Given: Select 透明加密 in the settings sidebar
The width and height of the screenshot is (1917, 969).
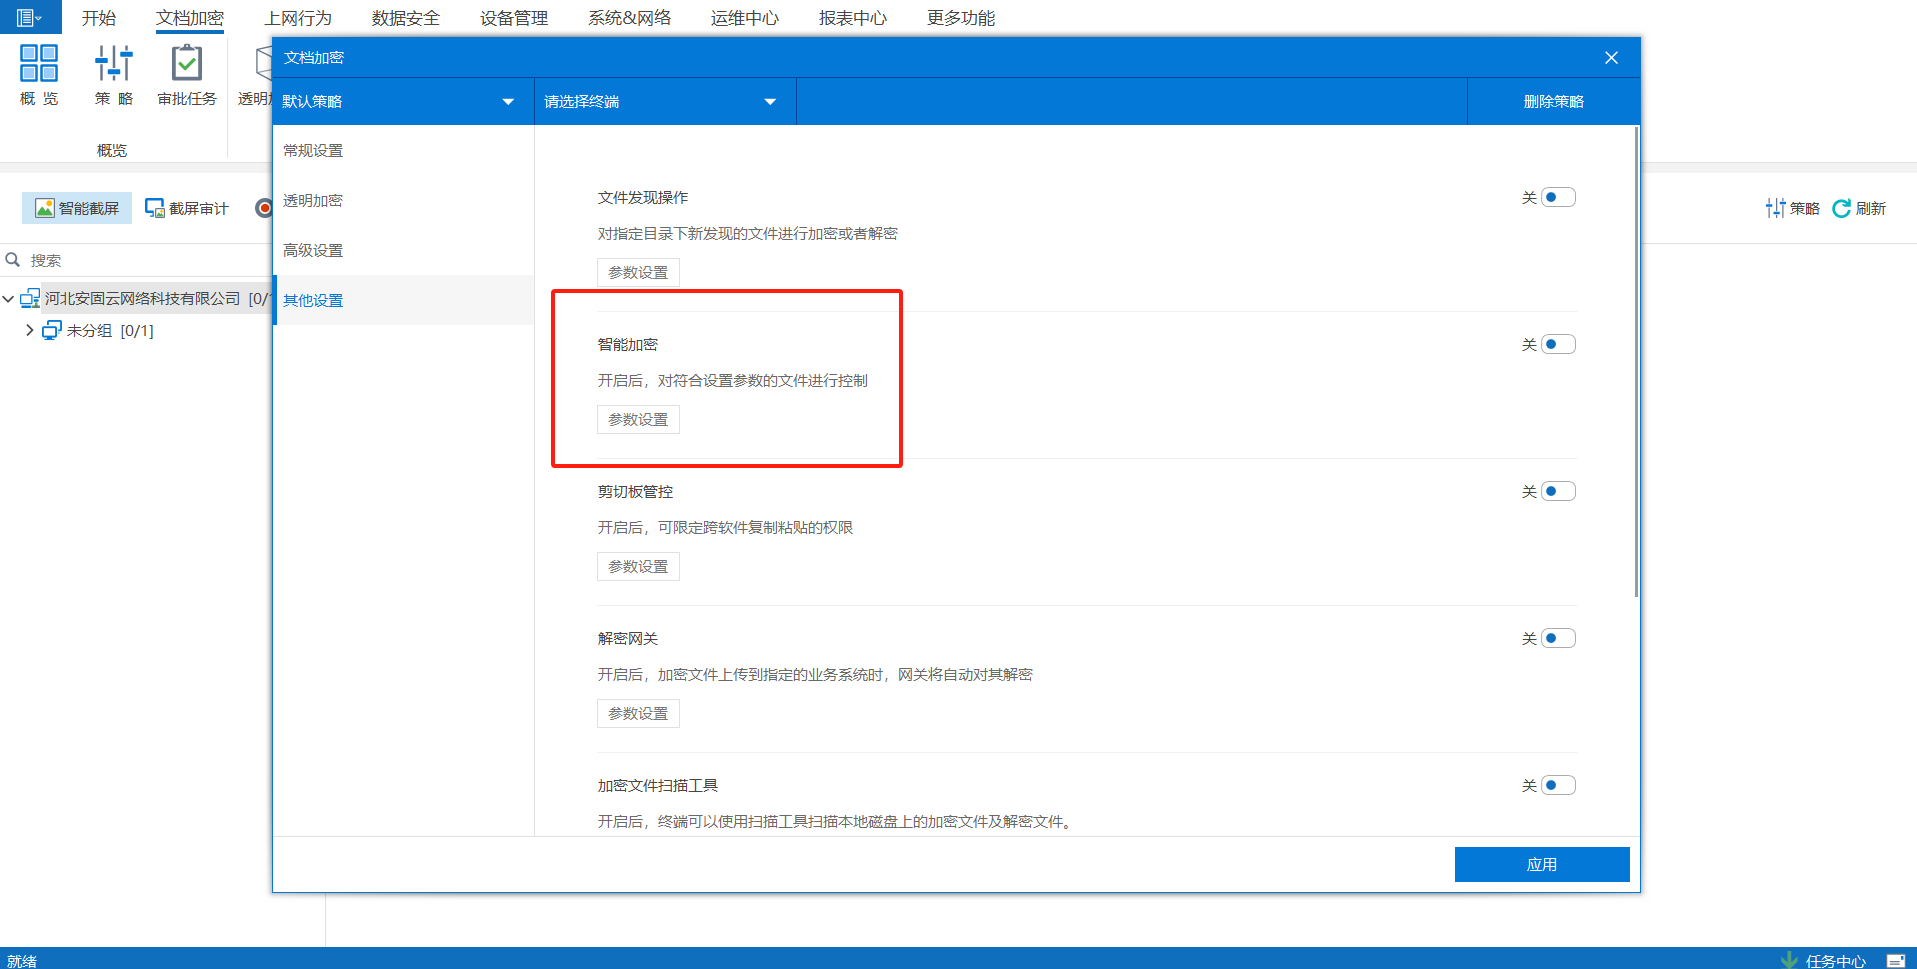Looking at the screenshot, I should coord(313,200).
